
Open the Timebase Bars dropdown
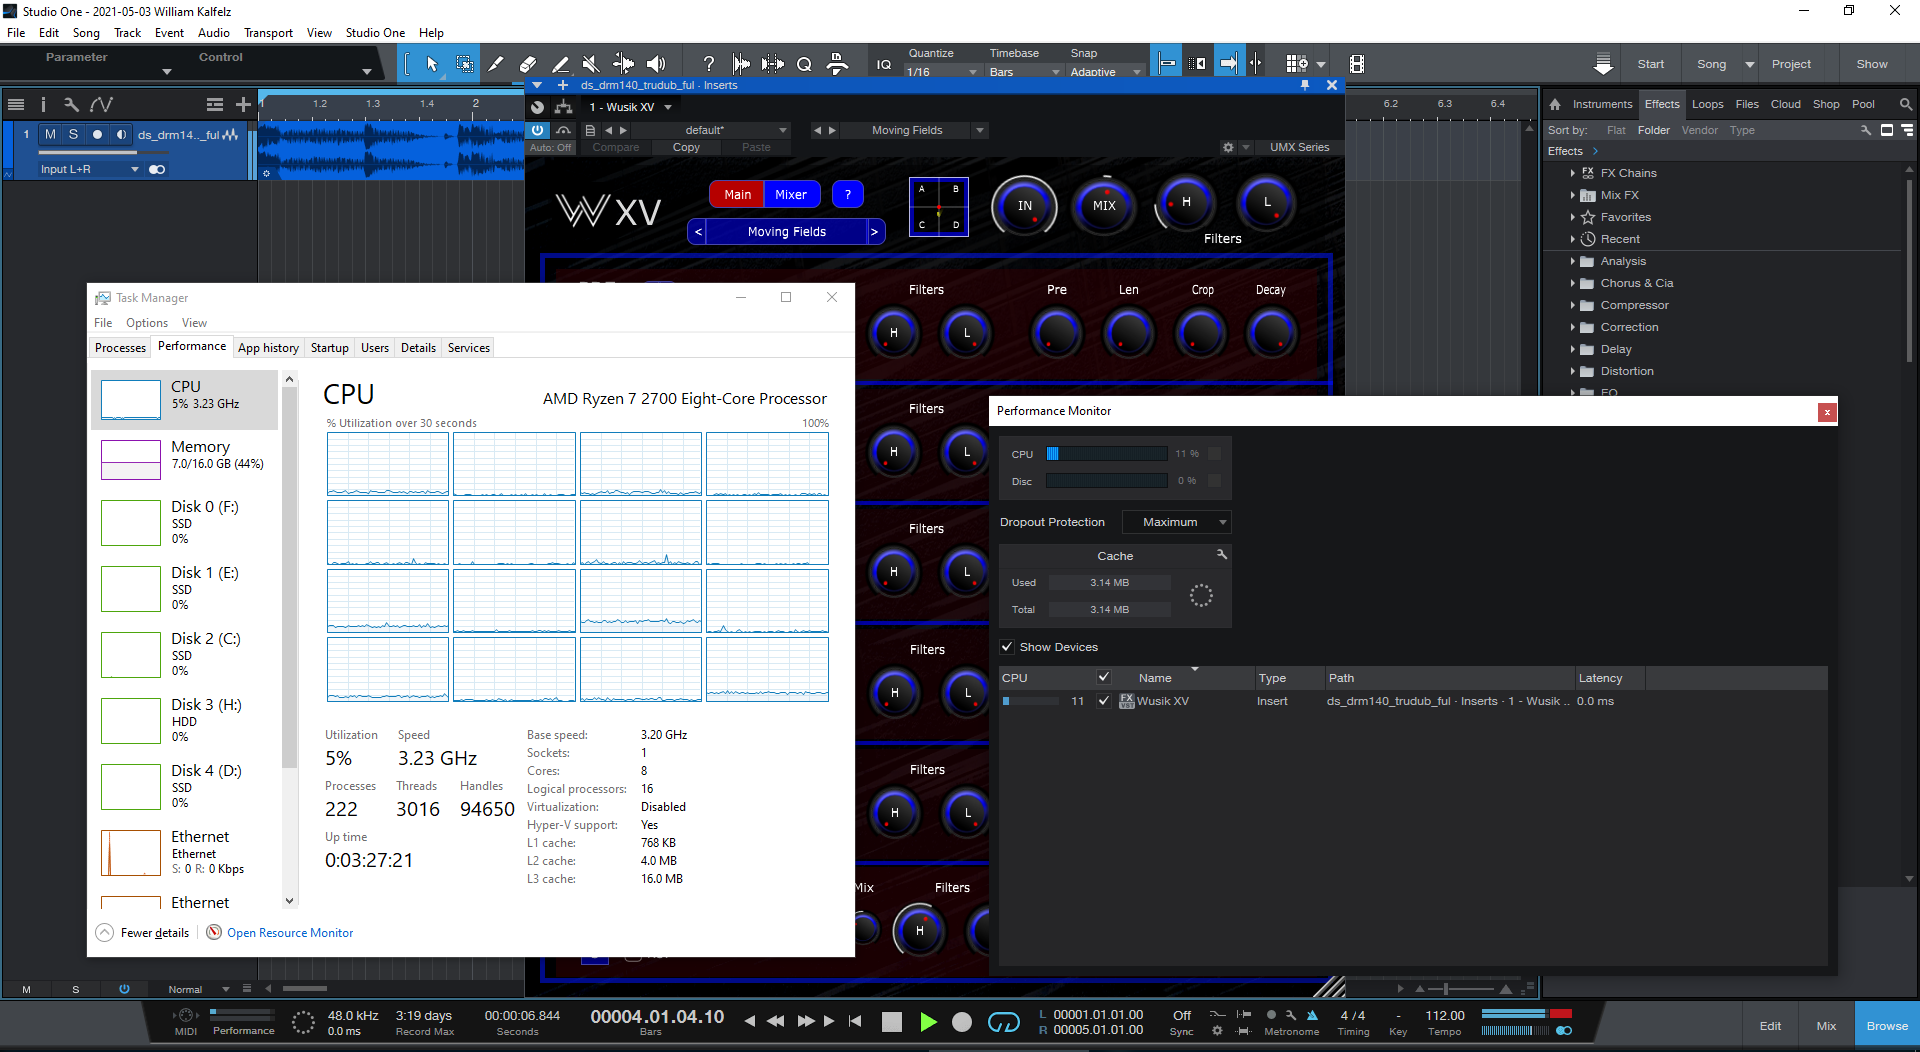(x=1024, y=72)
